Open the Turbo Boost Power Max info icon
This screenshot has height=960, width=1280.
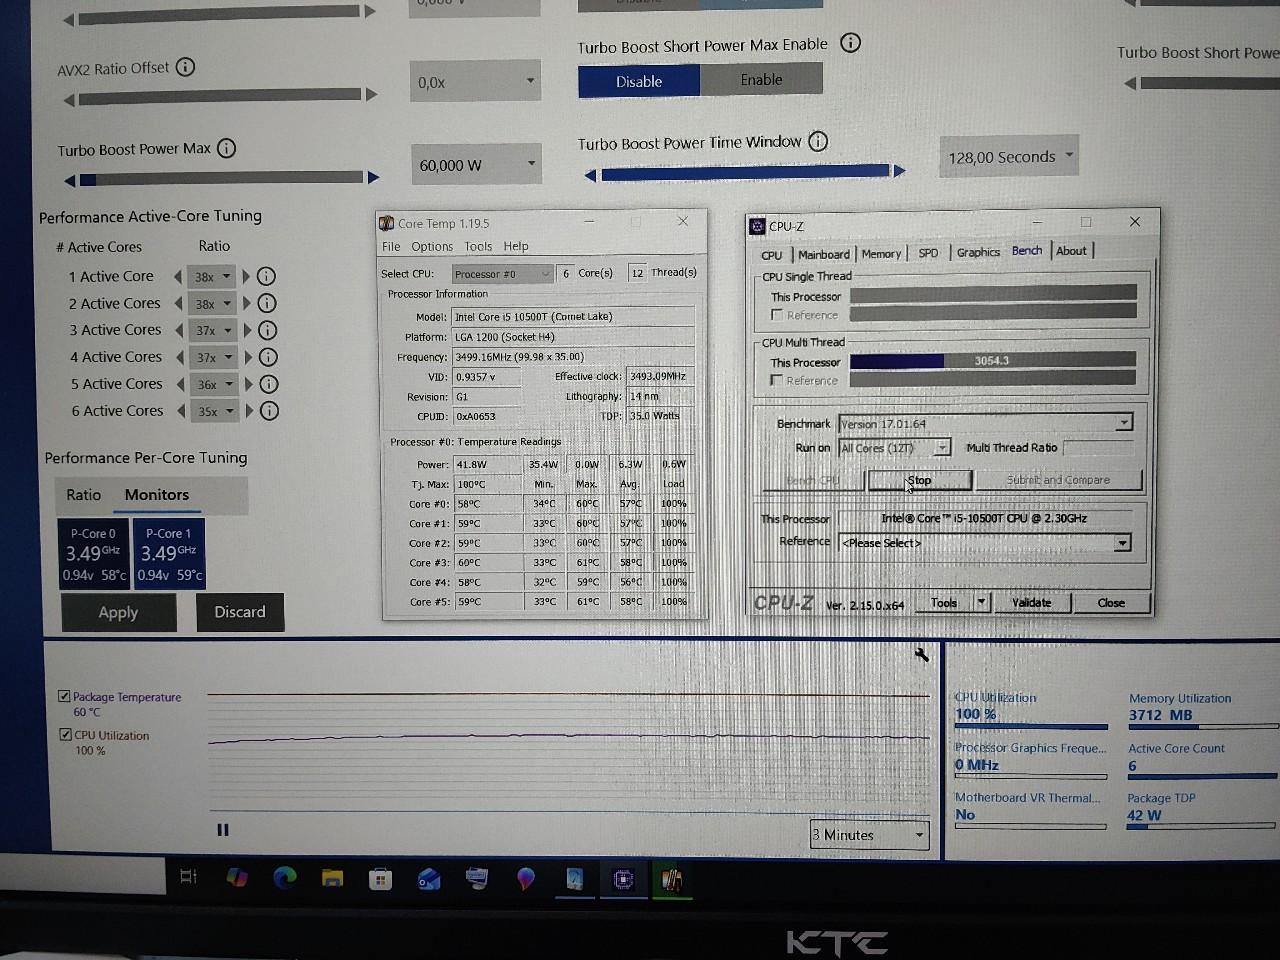click(x=227, y=148)
